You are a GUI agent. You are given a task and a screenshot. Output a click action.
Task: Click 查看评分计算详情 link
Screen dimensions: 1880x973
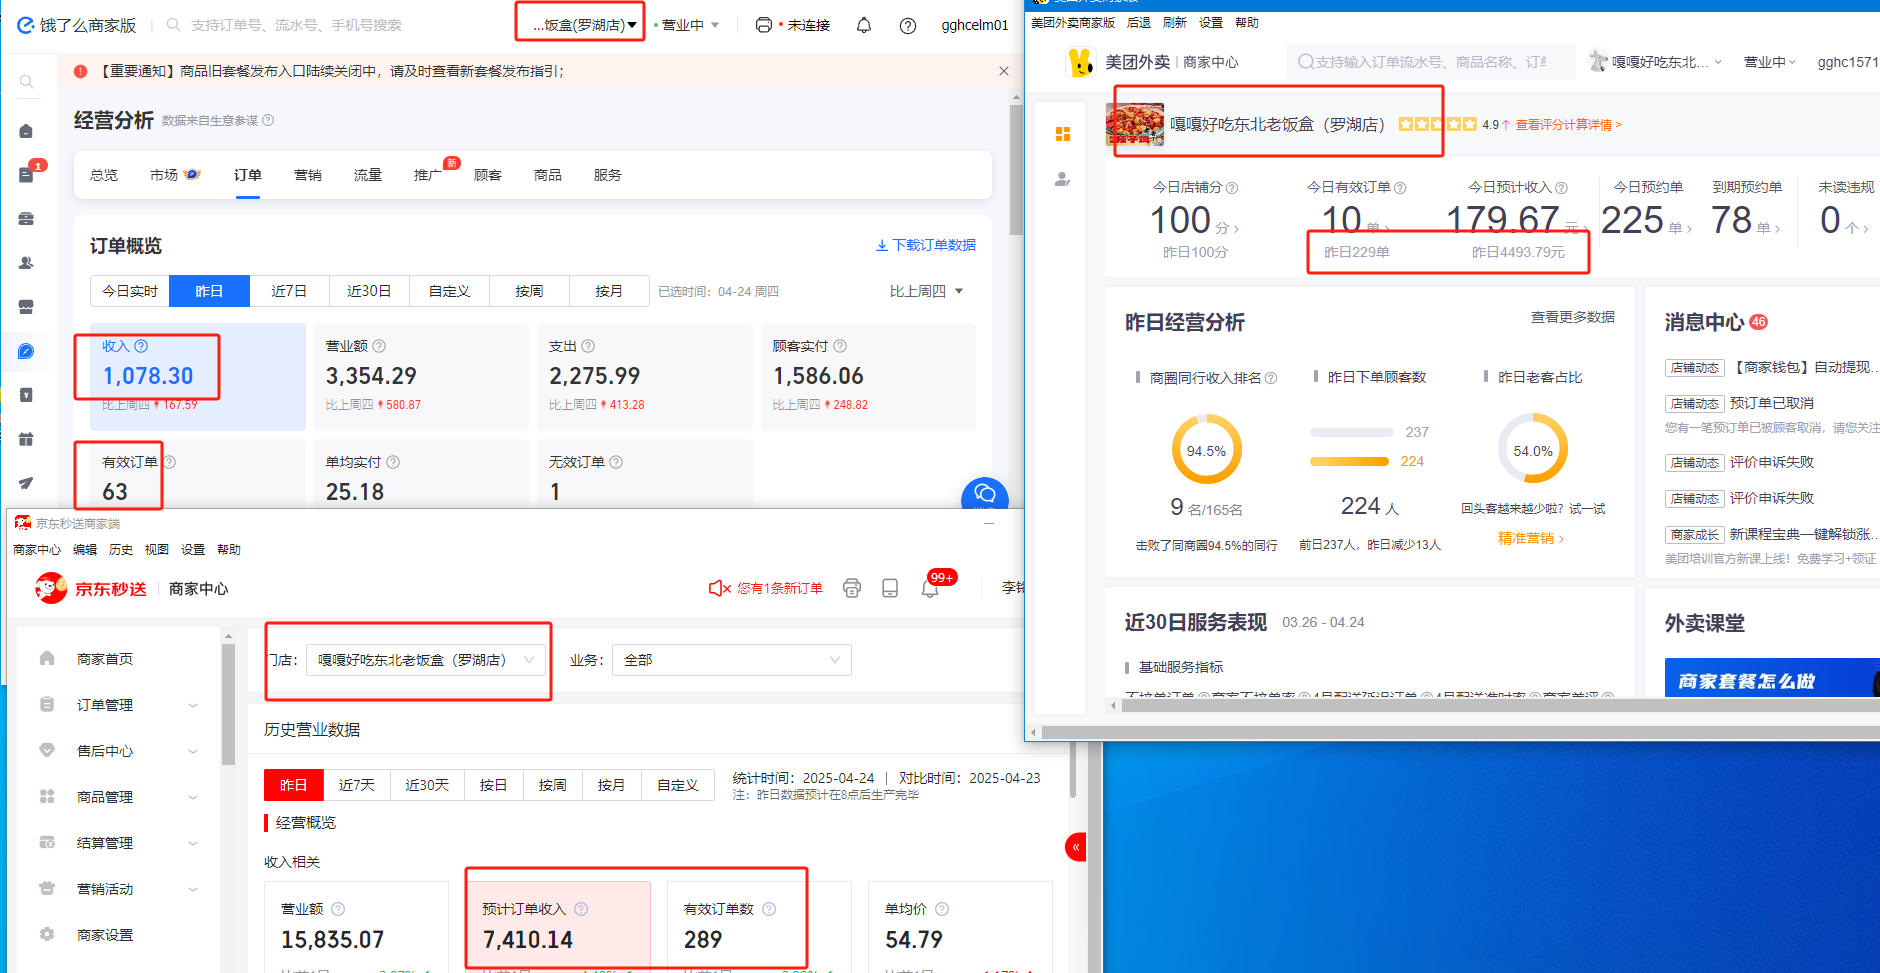(x=1568, y=125)
